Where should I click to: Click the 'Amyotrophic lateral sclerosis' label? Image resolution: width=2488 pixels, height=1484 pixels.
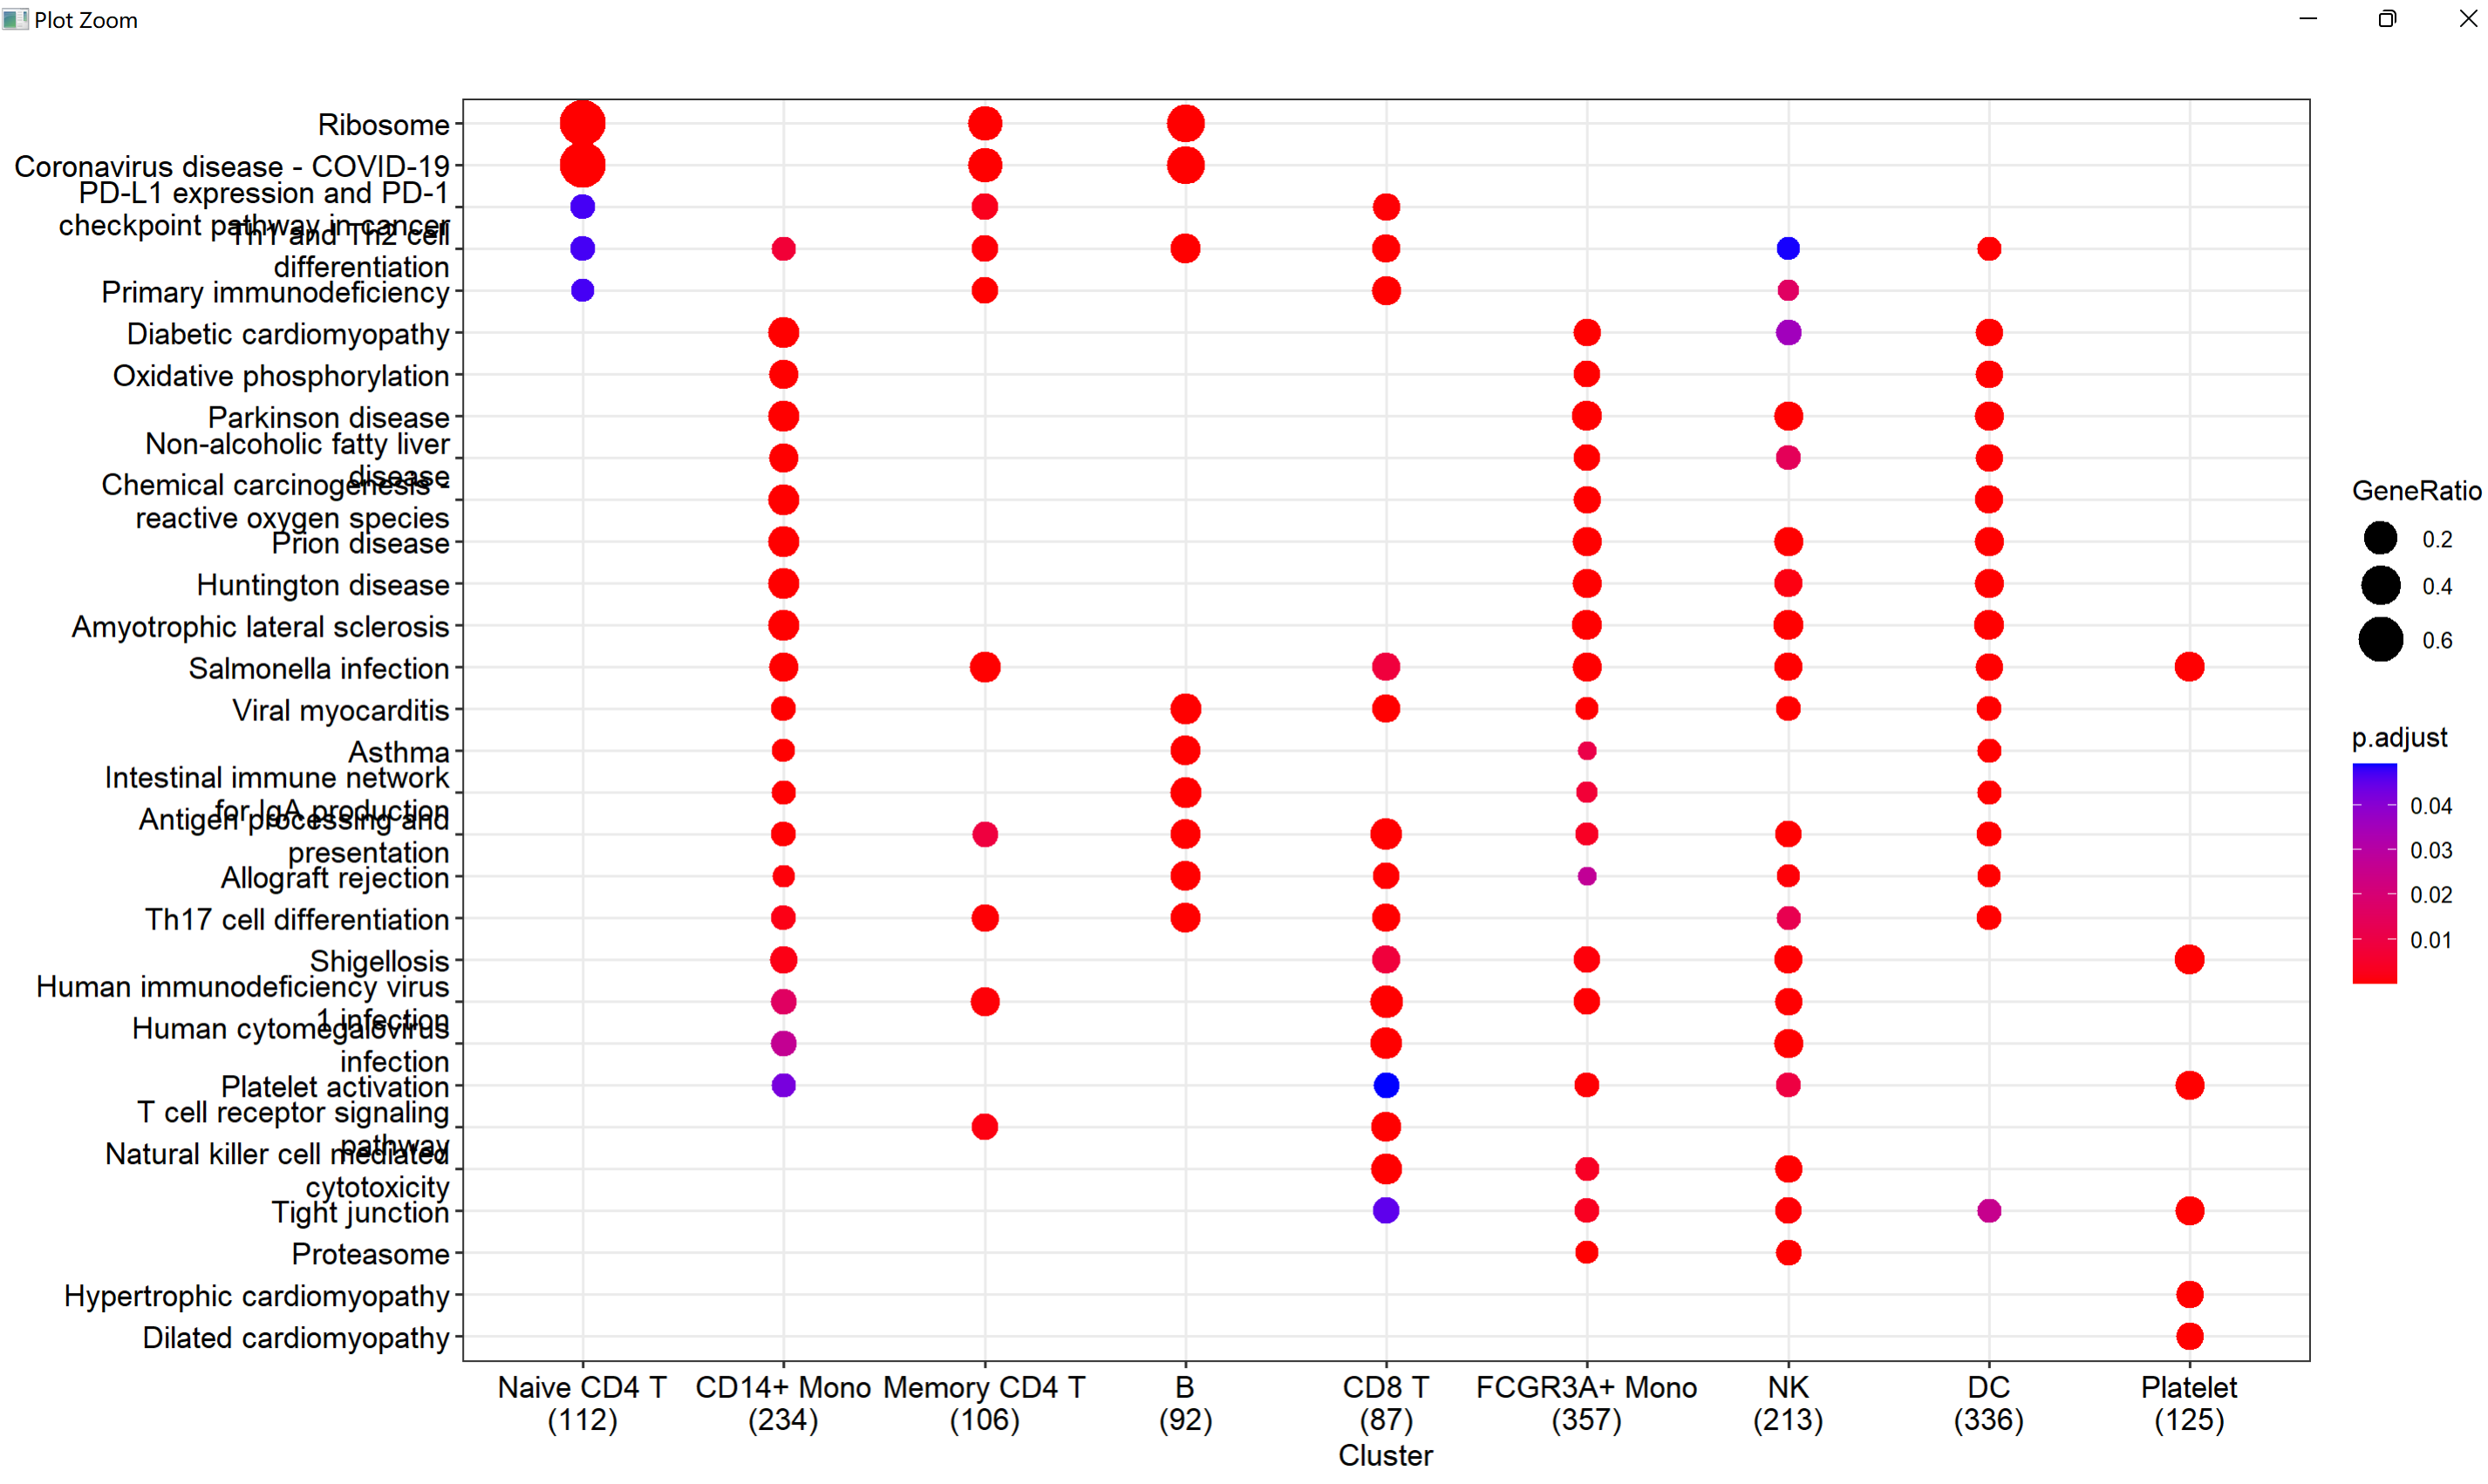(260, 627)
